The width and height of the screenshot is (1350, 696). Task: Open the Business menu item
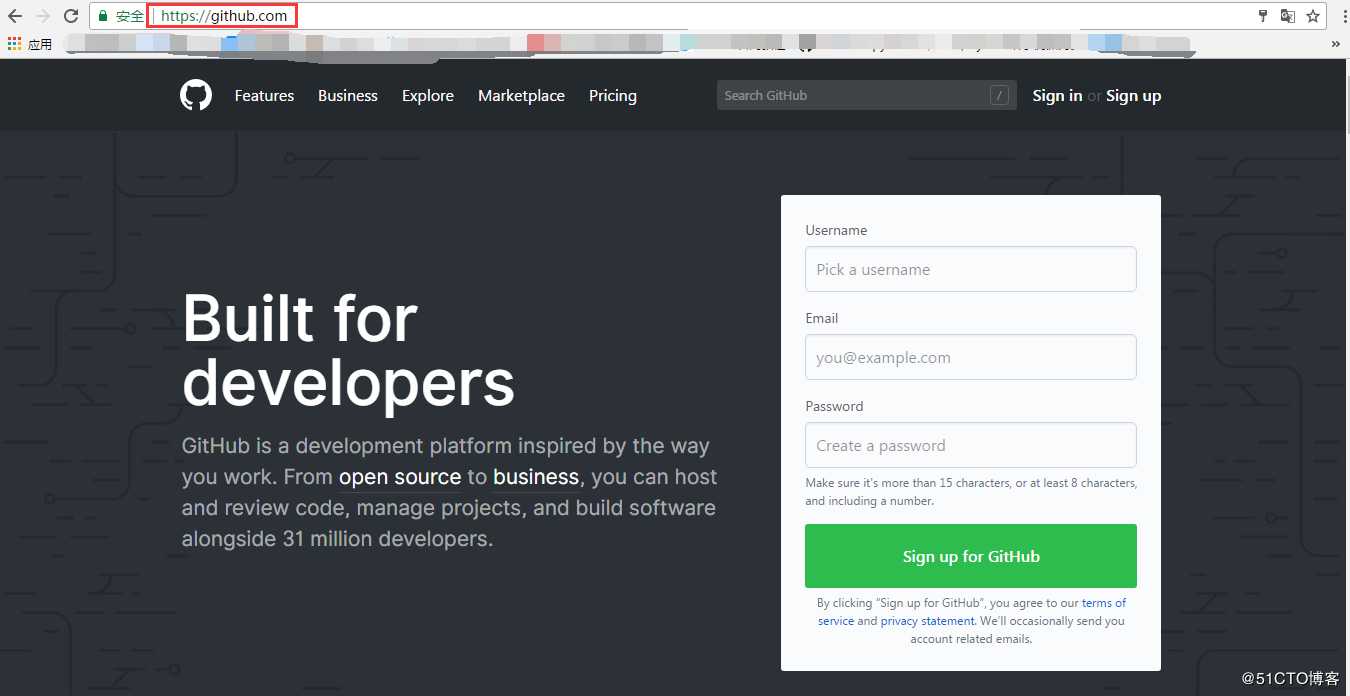[348, 96]
